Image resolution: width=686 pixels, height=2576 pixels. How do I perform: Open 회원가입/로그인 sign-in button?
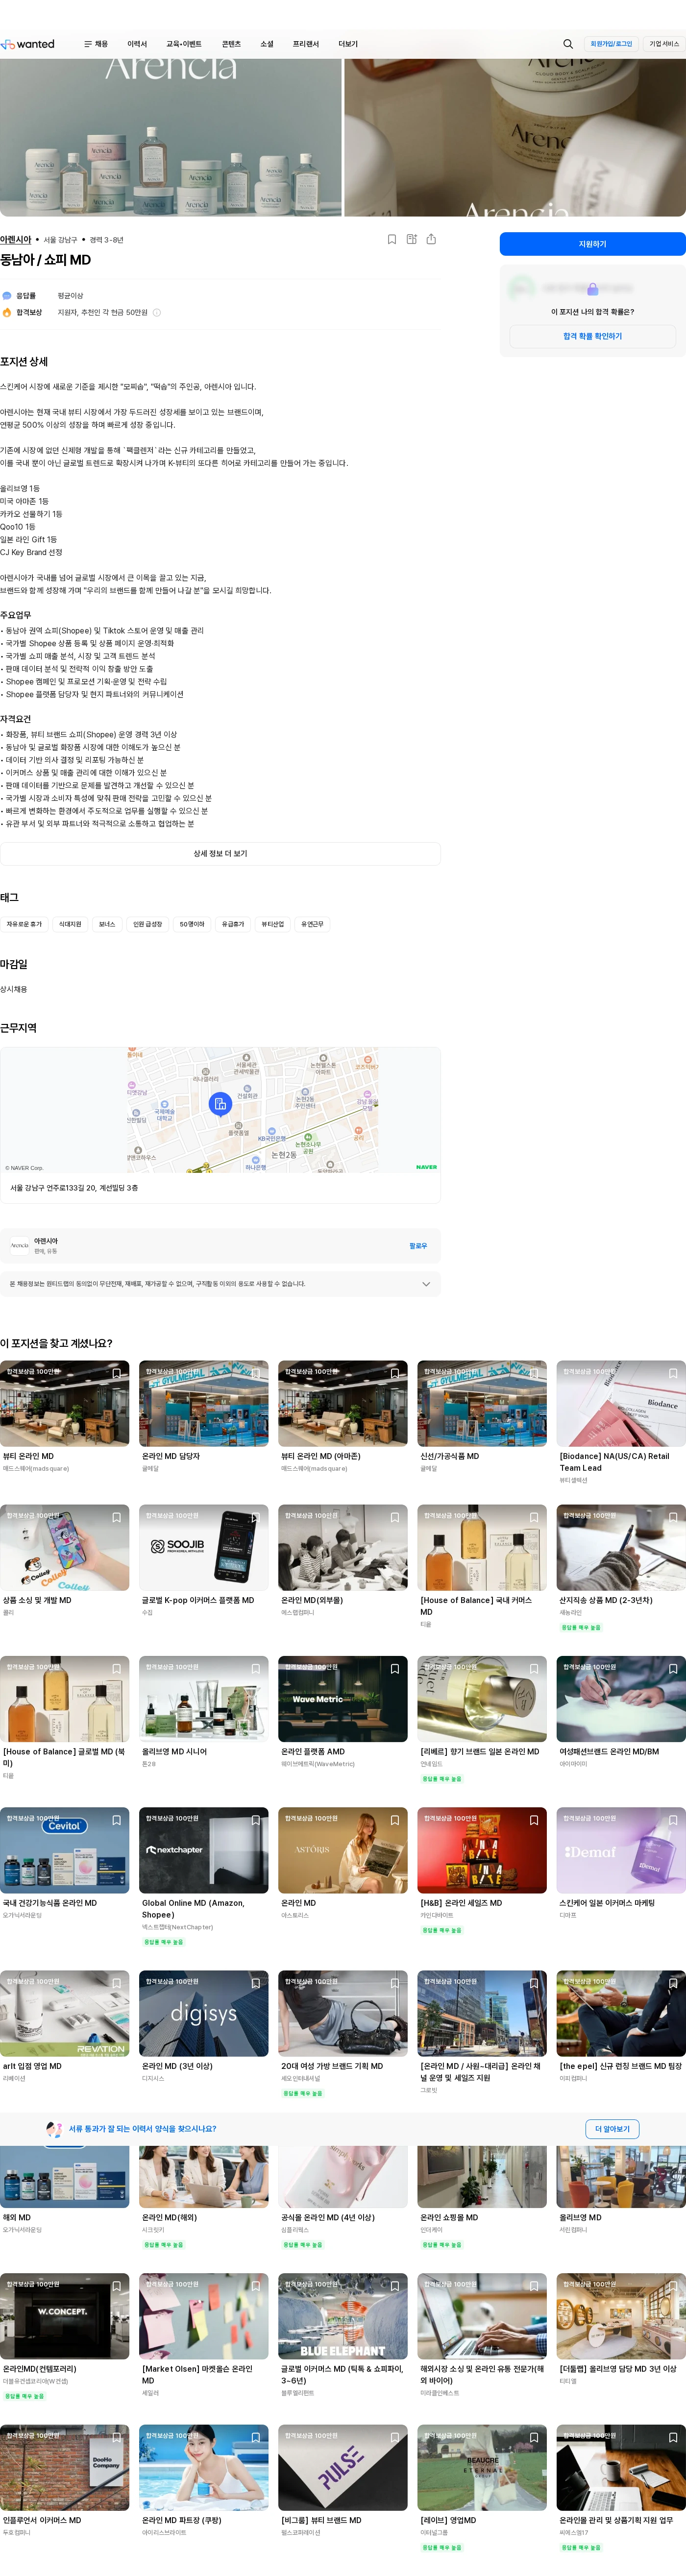pos(611,44)
